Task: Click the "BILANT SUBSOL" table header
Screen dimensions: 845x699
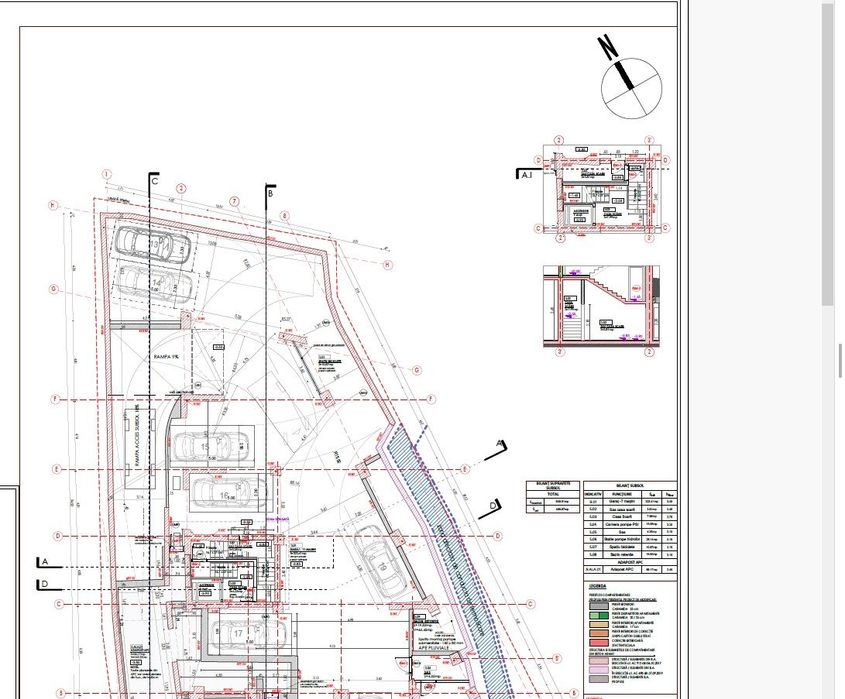Action: point(630,486)
